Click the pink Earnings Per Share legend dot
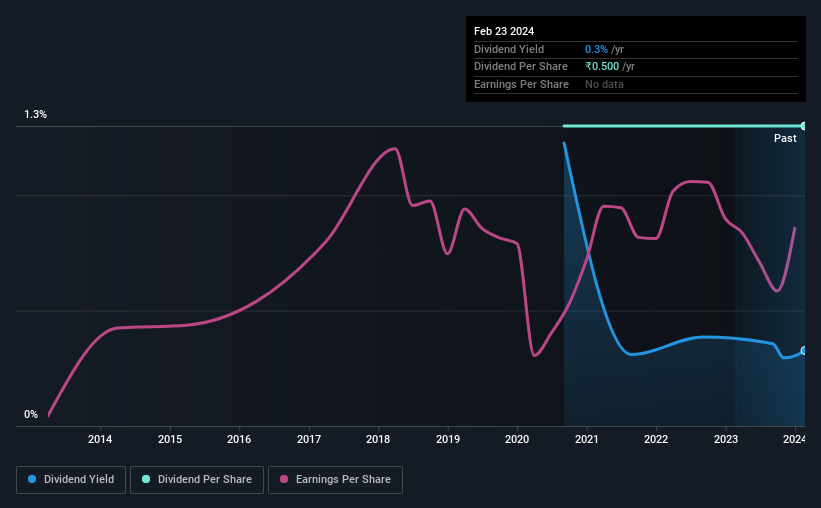This screenshot has height=508, width=821. tap(284, 479)
